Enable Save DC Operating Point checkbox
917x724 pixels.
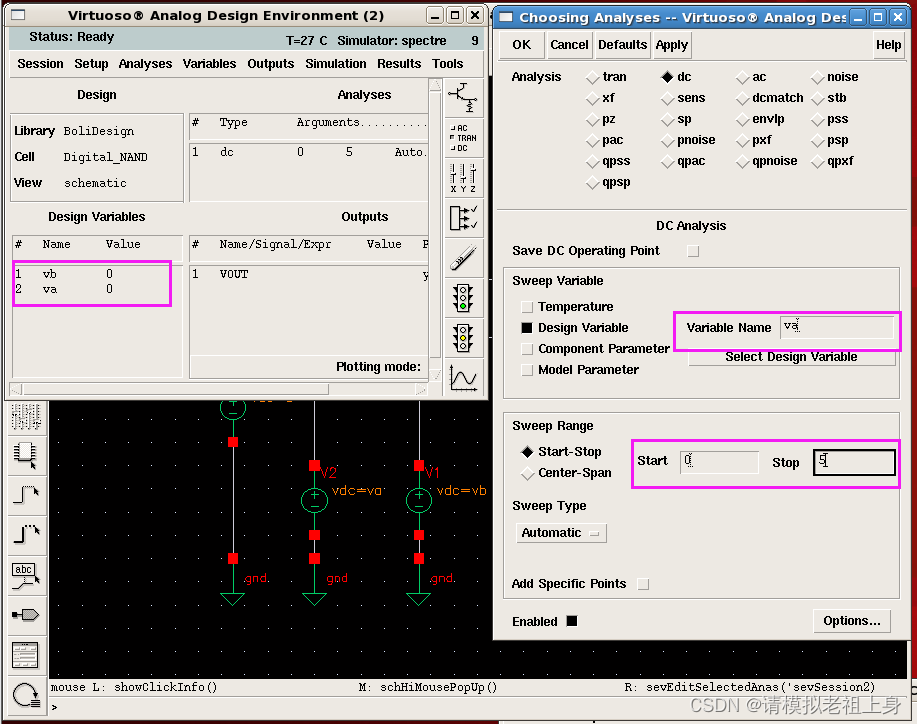(693, 251)
